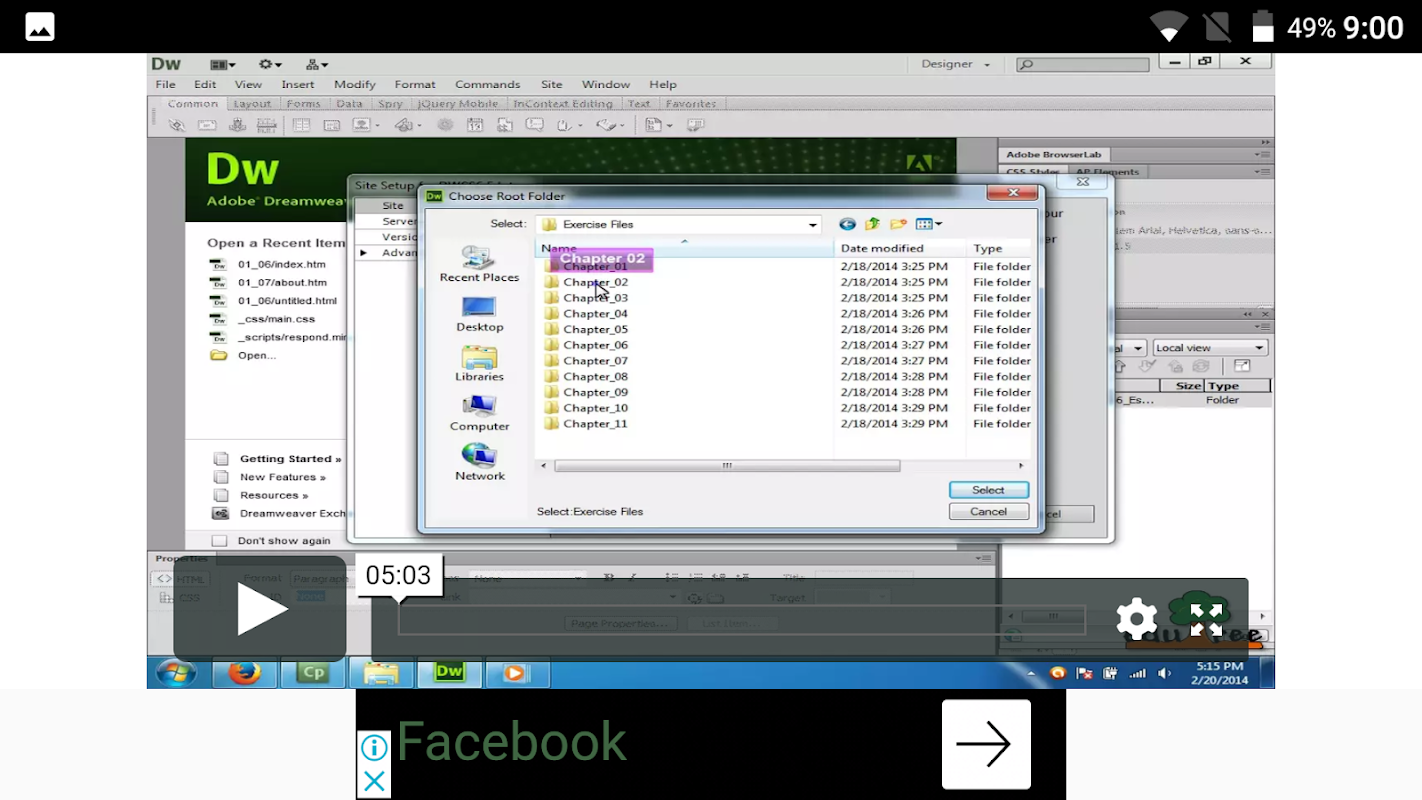Open recent file 01_06/index.htm
Screen dimensions: 1422x800
coord(282,265)
